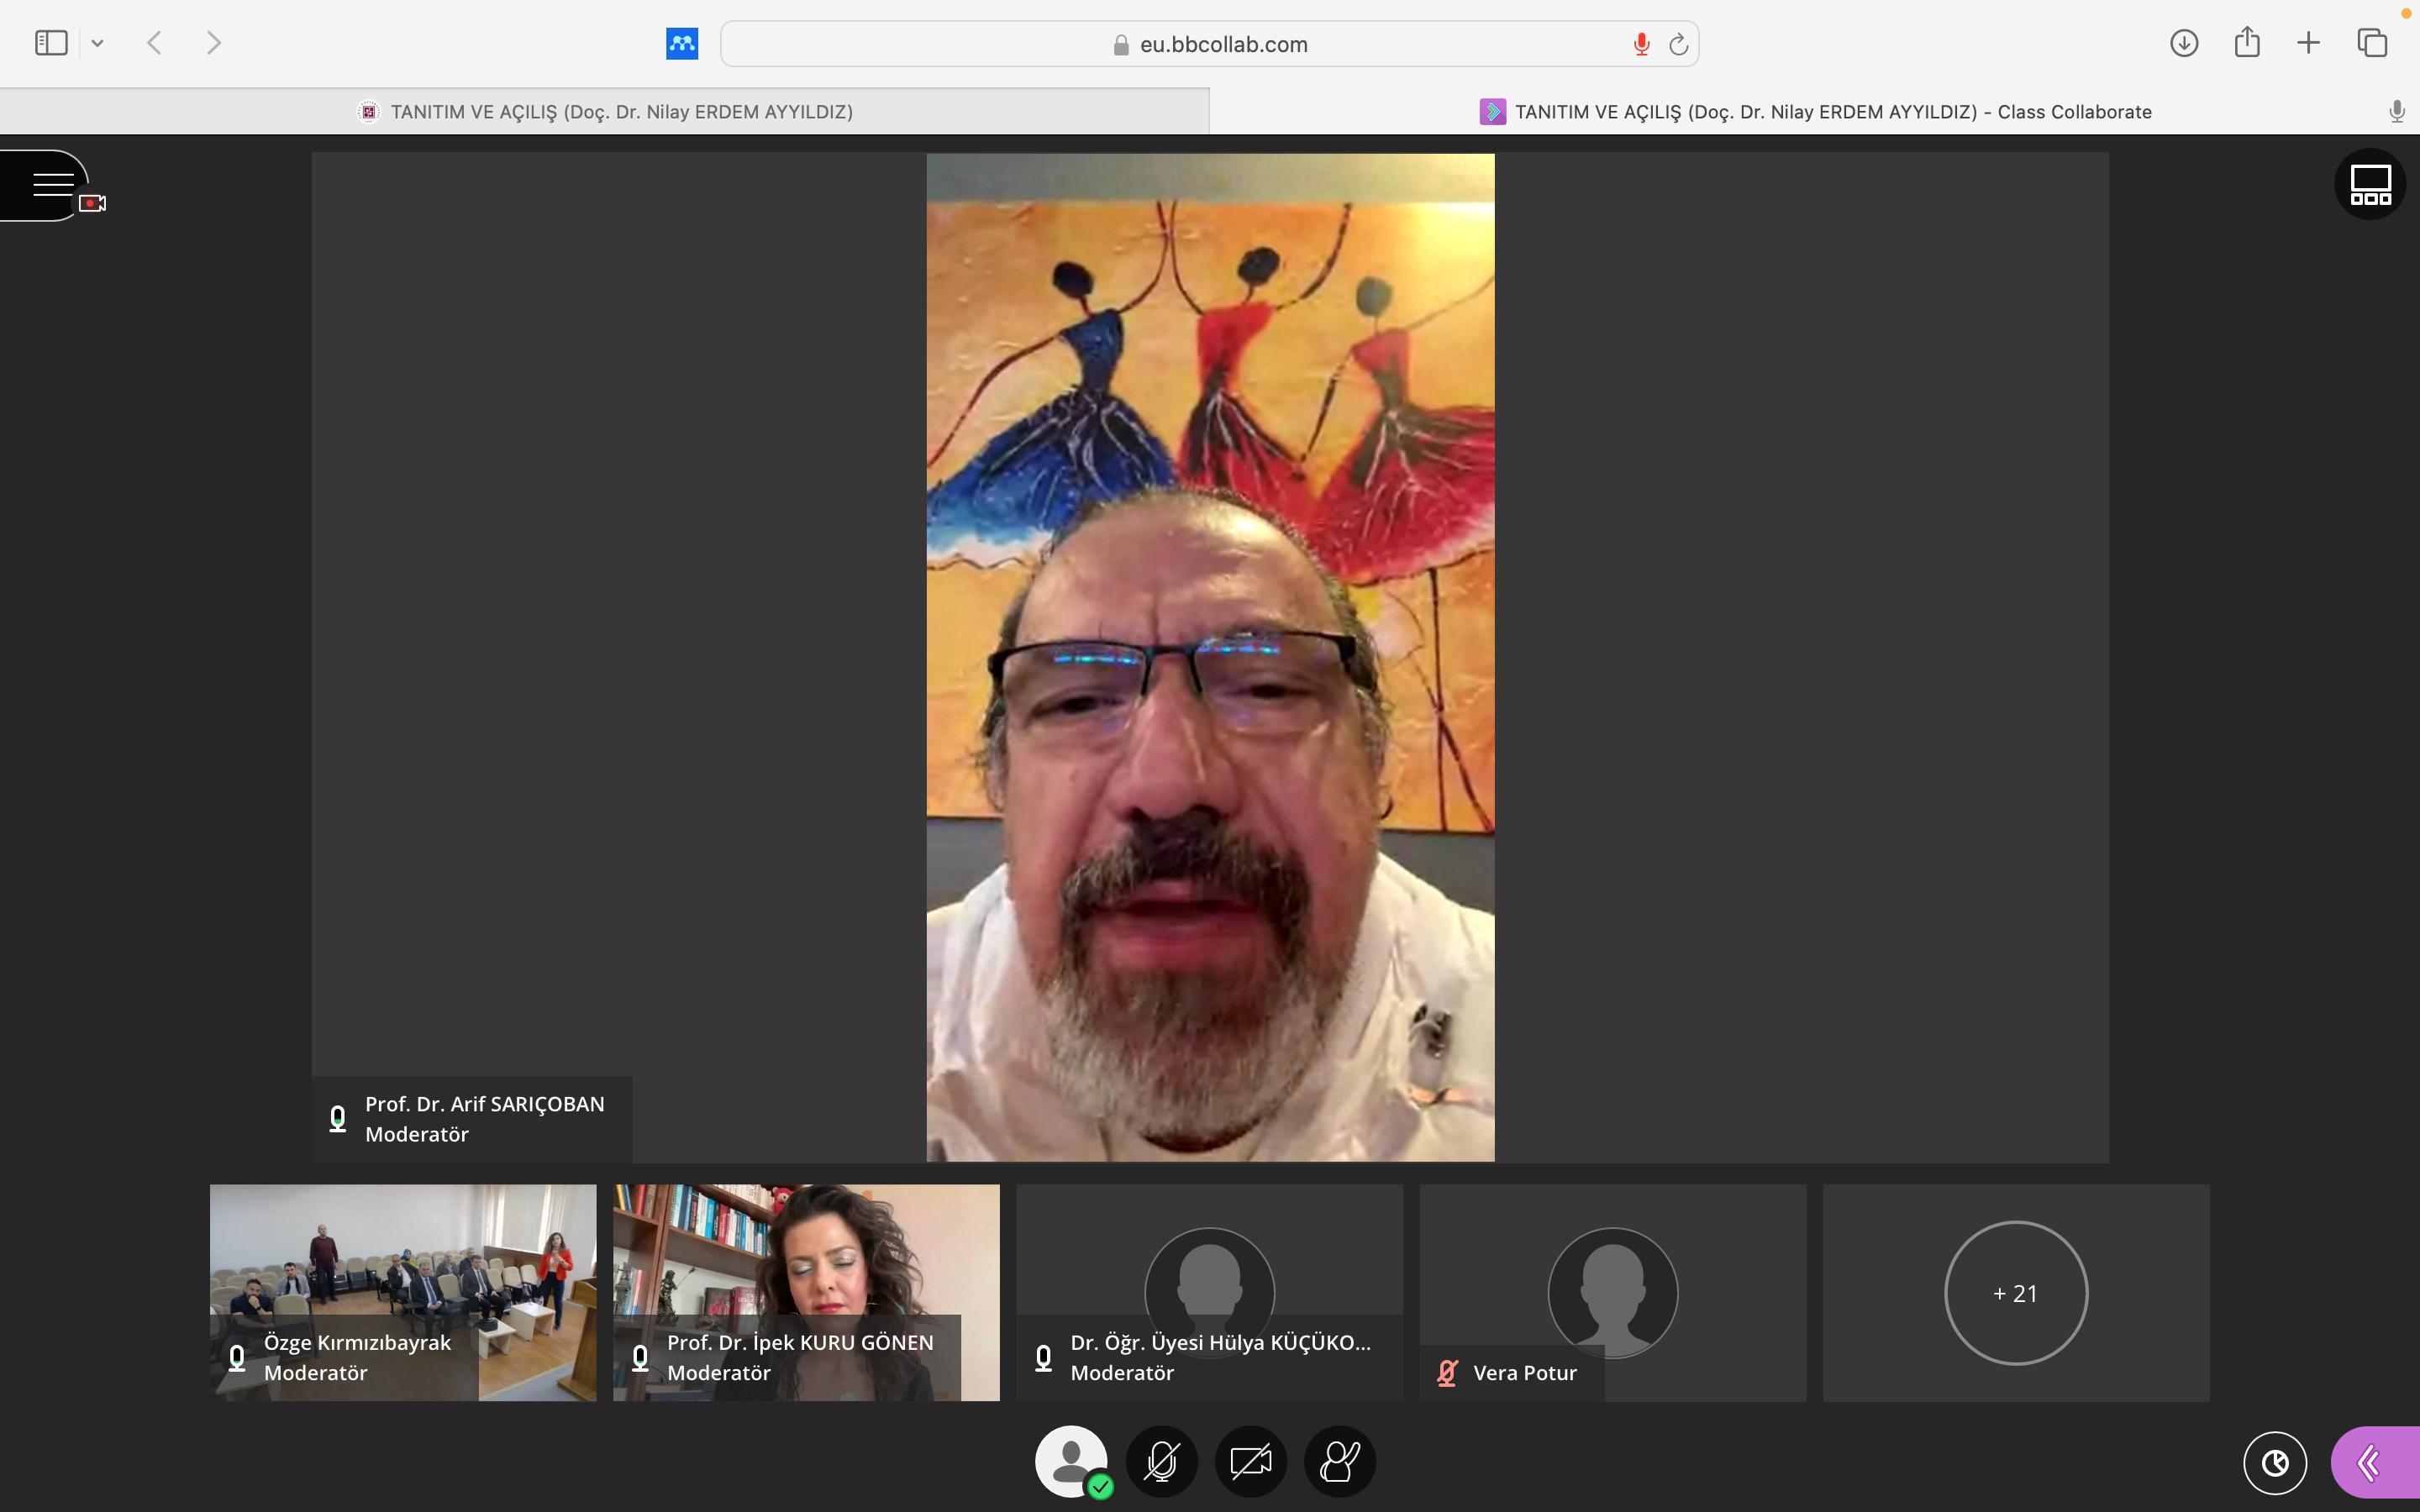Viewport: 2420px width, 1512px height.
Task: Click the microphone icon beside Arif SARIÇOBAN
Action: 338,1119
